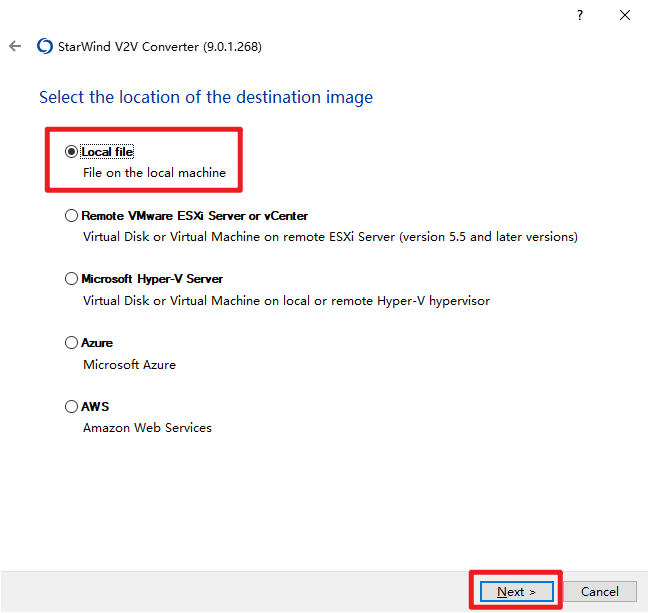
Task: Click the 'Select the location of the destination image' heading
Action: 206,98
